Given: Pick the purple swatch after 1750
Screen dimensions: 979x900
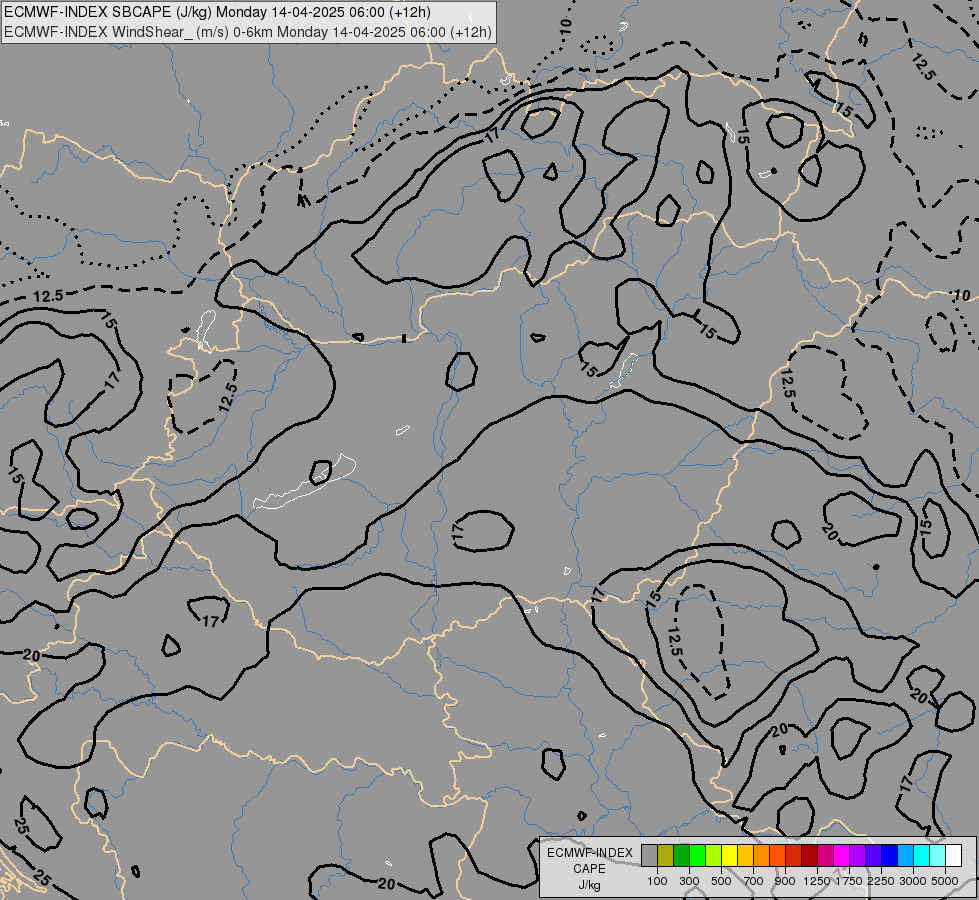Looking at the screenshot, I should tap(858, 856).
